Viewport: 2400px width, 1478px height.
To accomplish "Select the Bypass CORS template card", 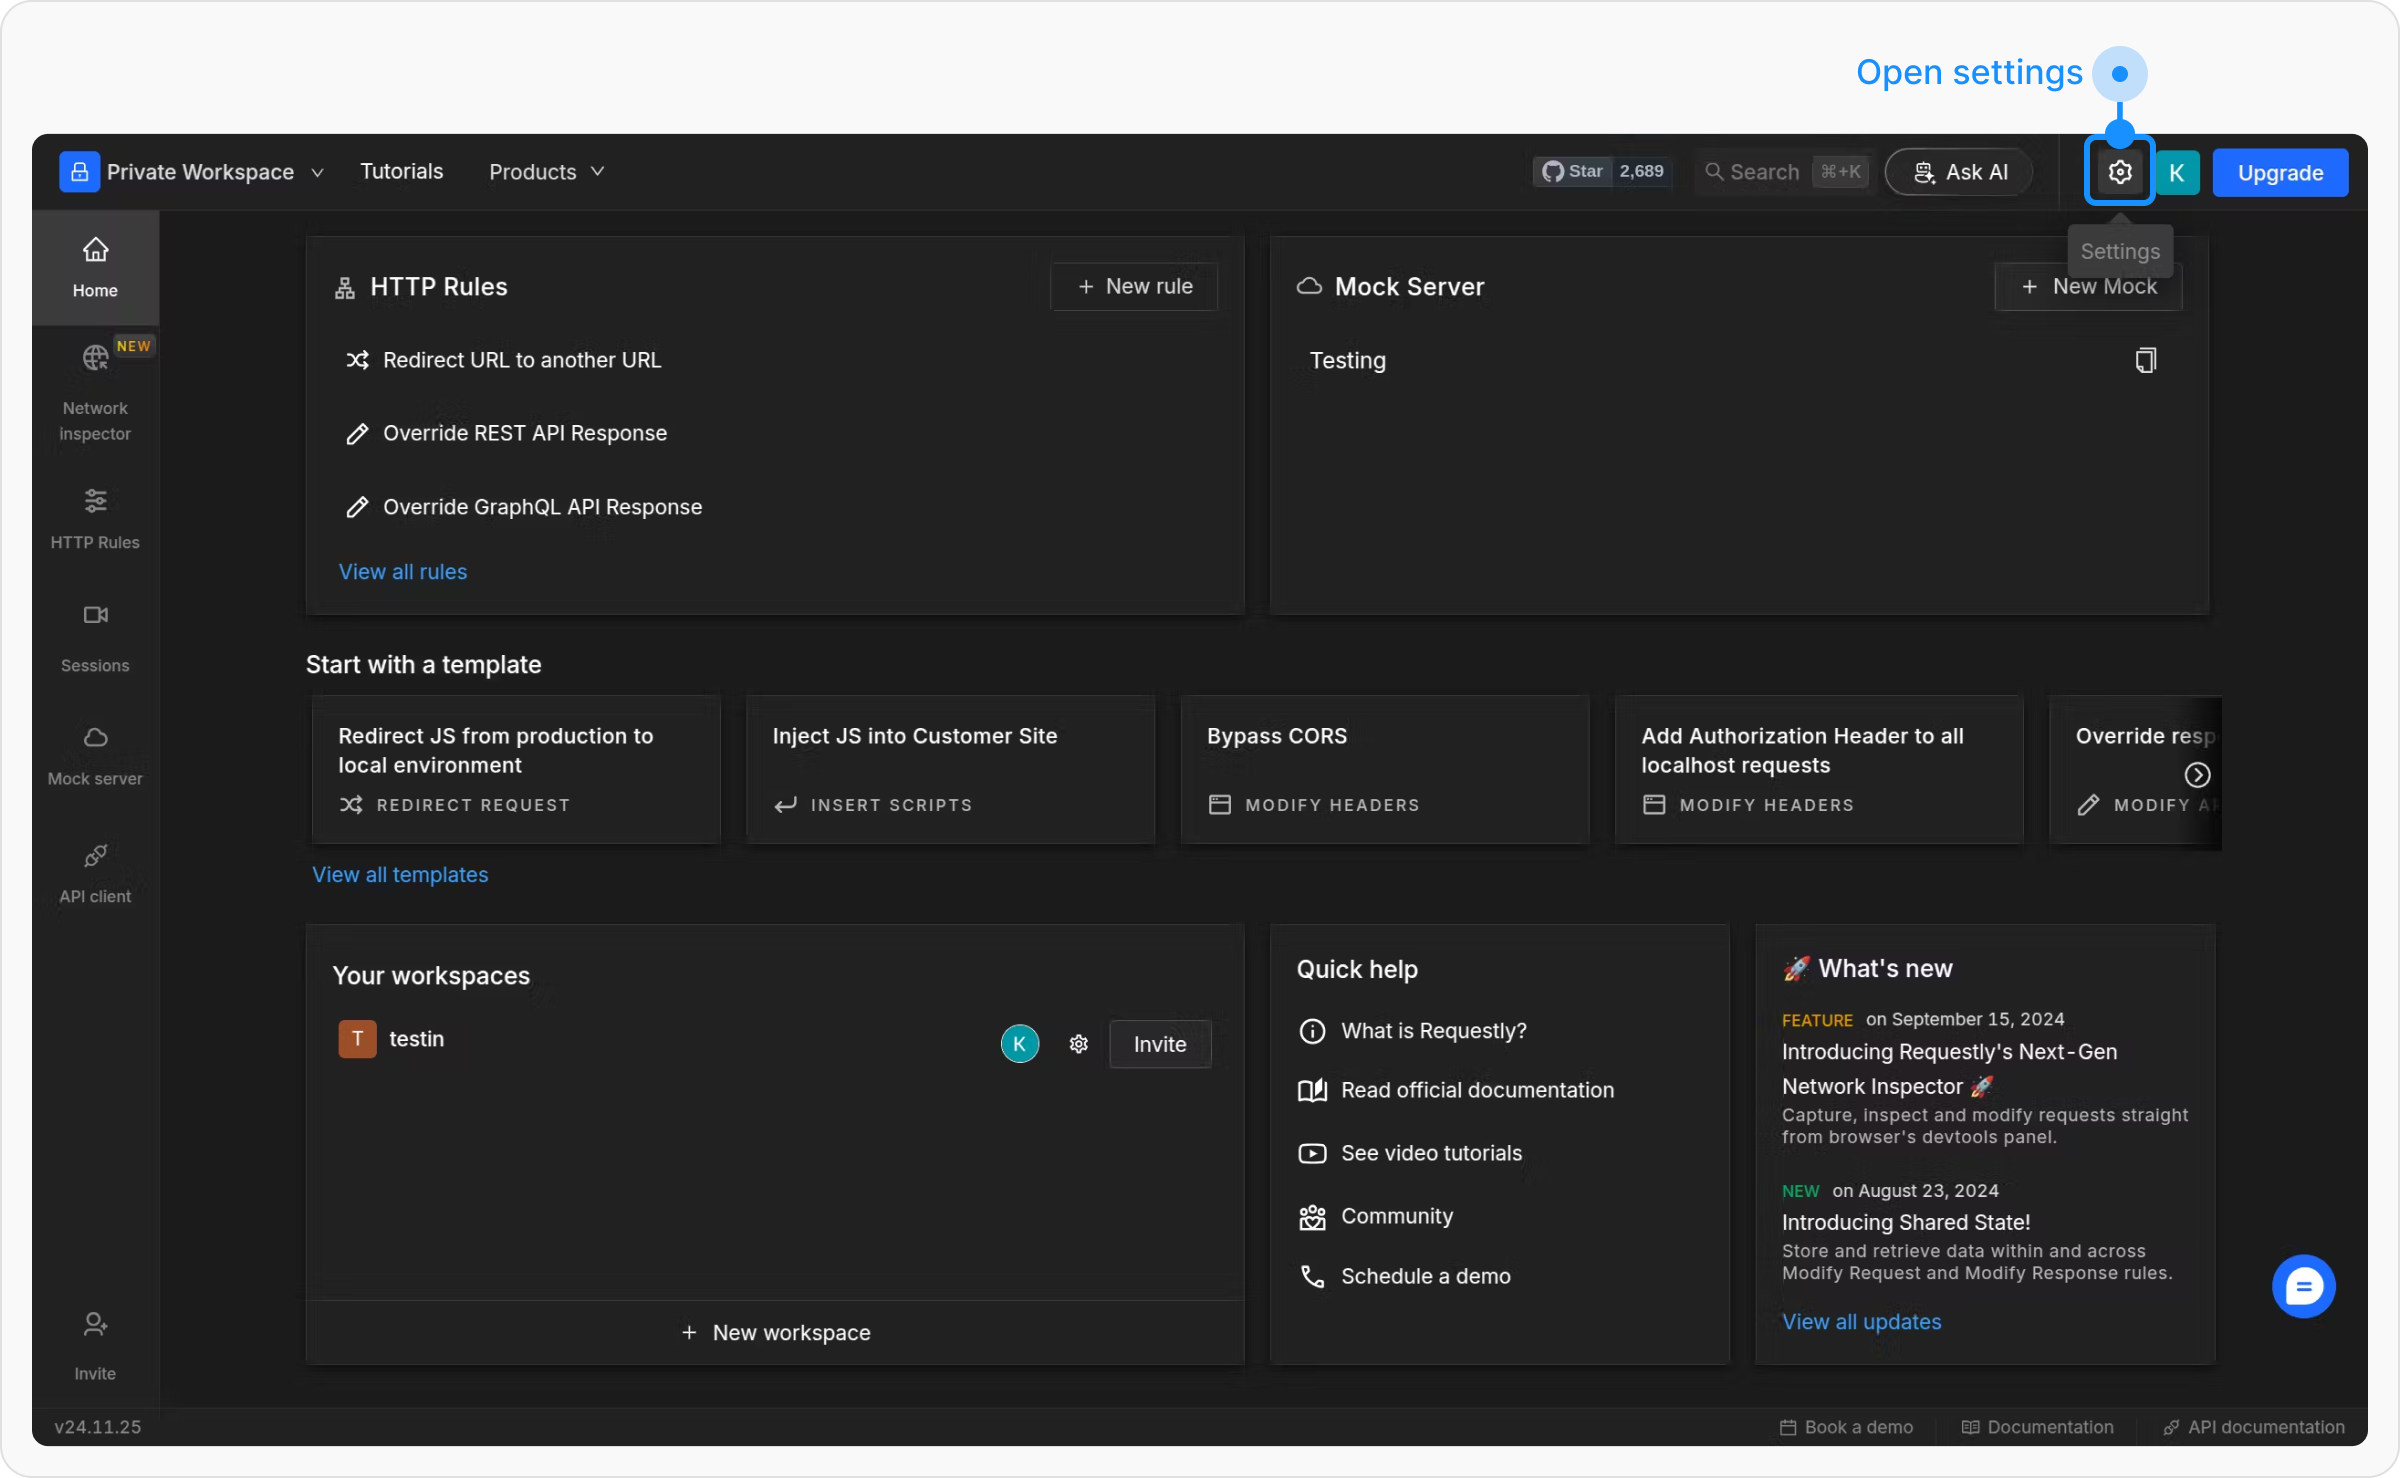I will click(x=1384, y=769).
